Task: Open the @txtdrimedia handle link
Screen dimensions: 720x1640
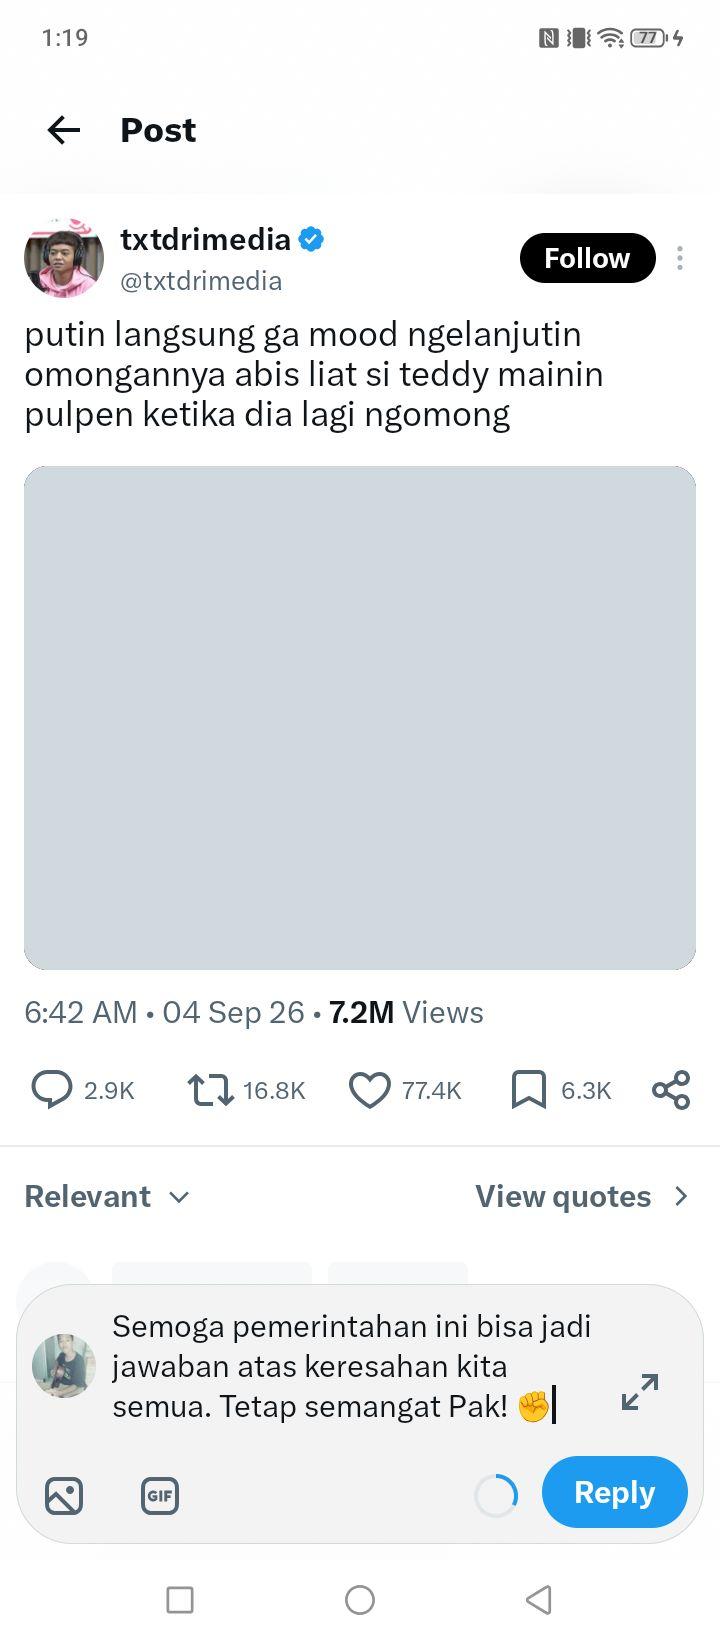Action: tap(201, 281)
